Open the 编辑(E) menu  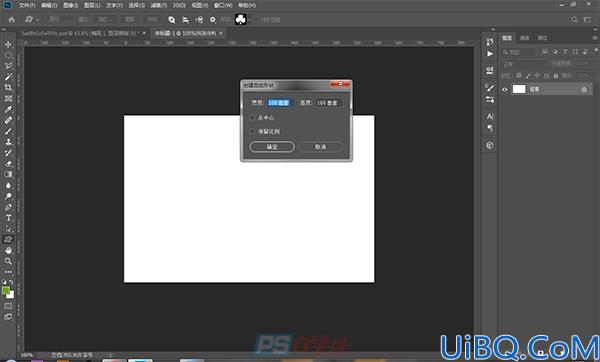click(x=49, y=5)
